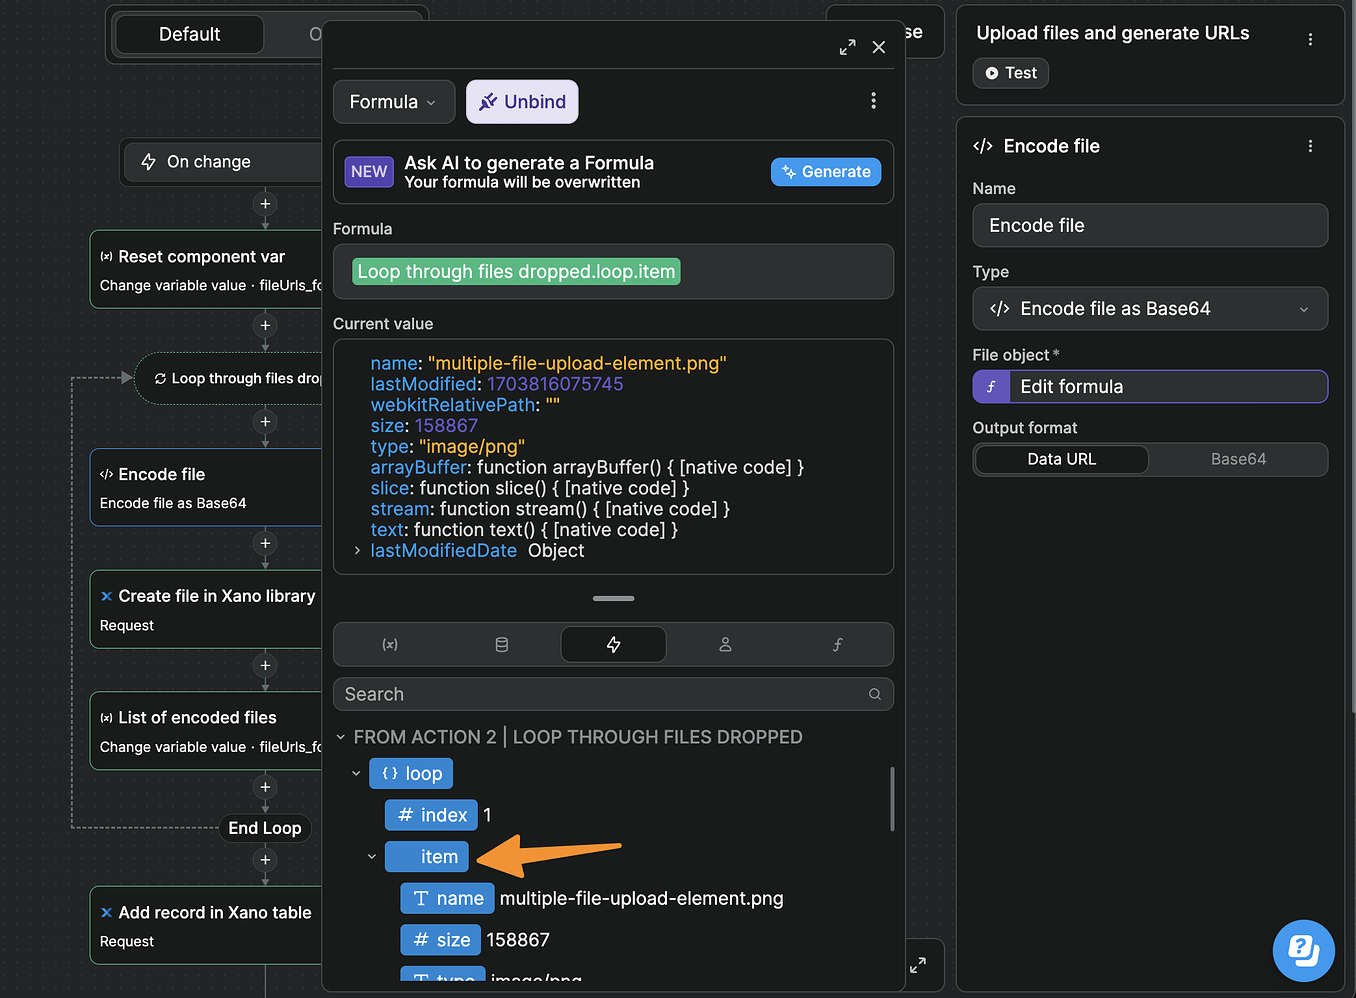Select Data URL output format
This screenshot has height=998, width=1356.
click(1061, 459)
